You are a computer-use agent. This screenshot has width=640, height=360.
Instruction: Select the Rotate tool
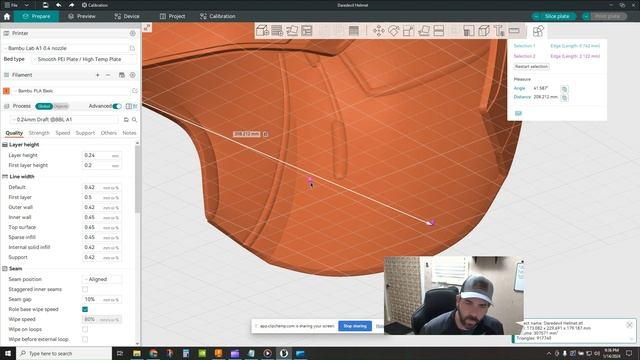(x=393, y=31)
